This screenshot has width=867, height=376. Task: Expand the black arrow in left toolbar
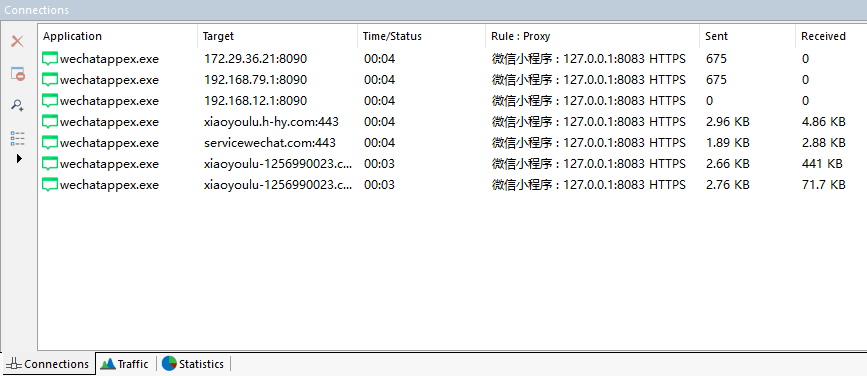19,159
